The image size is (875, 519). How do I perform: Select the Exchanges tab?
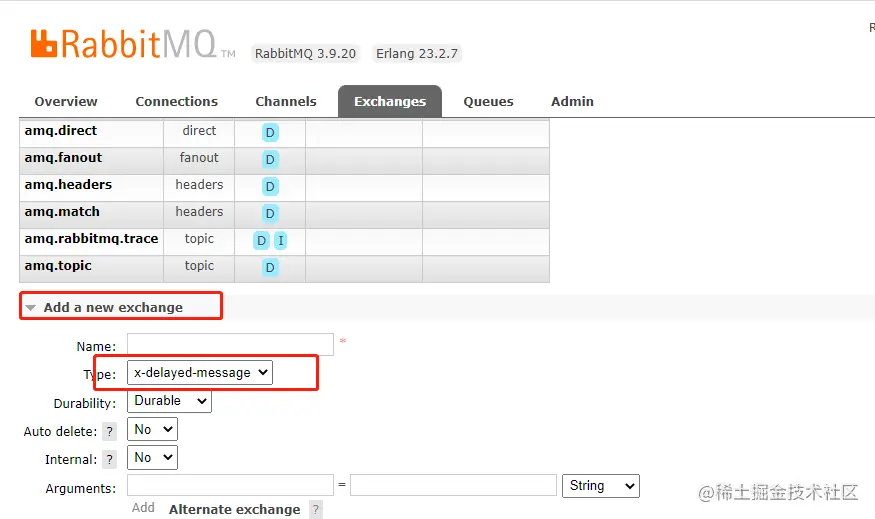[390, 102]
